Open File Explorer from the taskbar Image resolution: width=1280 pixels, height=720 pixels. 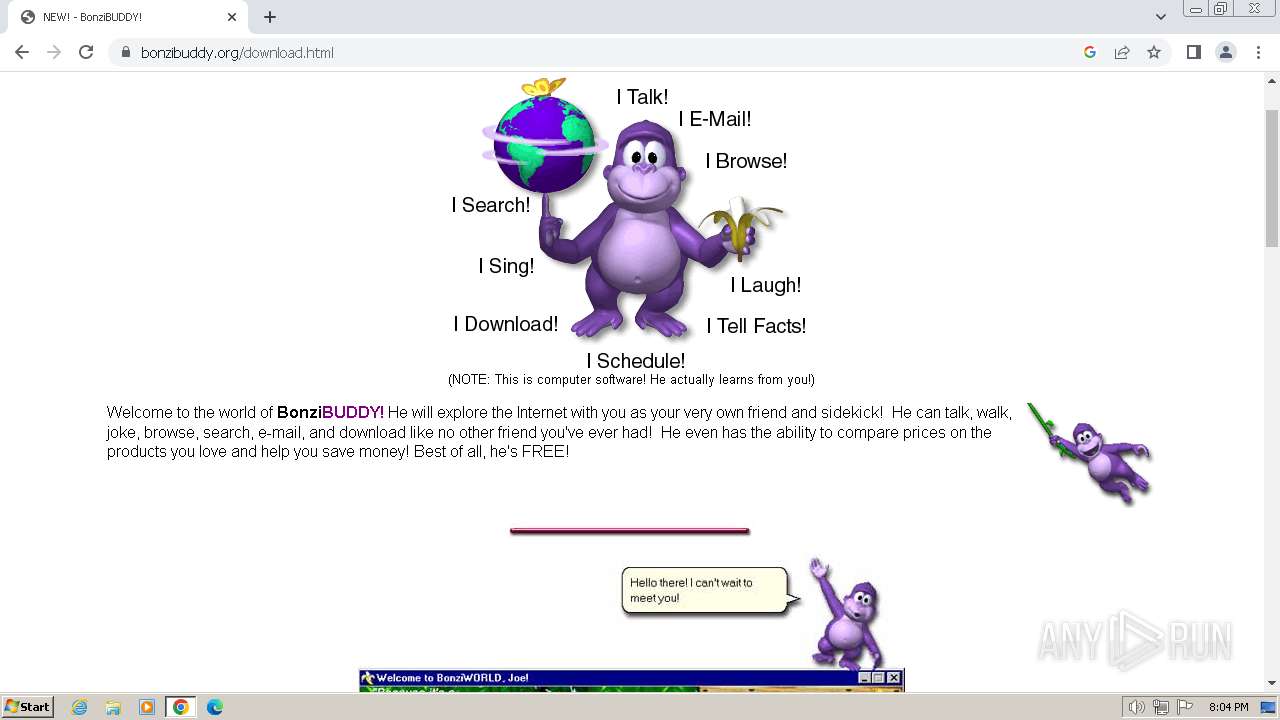click(113, 707)
